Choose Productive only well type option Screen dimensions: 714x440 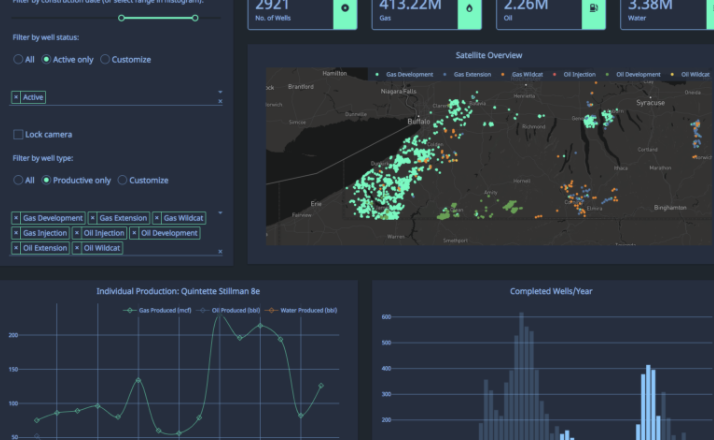47,180
